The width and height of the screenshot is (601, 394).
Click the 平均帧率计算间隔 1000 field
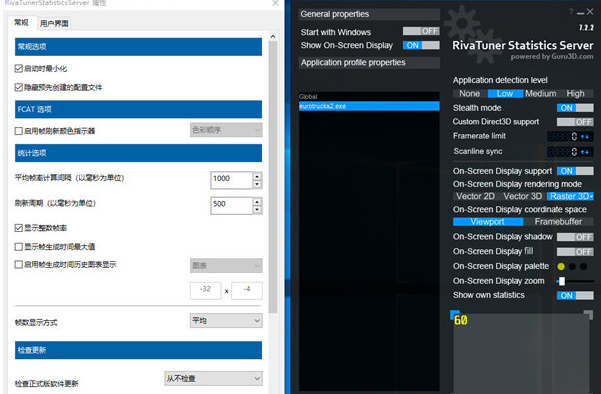pyautogui.click(x=232, y=180)
